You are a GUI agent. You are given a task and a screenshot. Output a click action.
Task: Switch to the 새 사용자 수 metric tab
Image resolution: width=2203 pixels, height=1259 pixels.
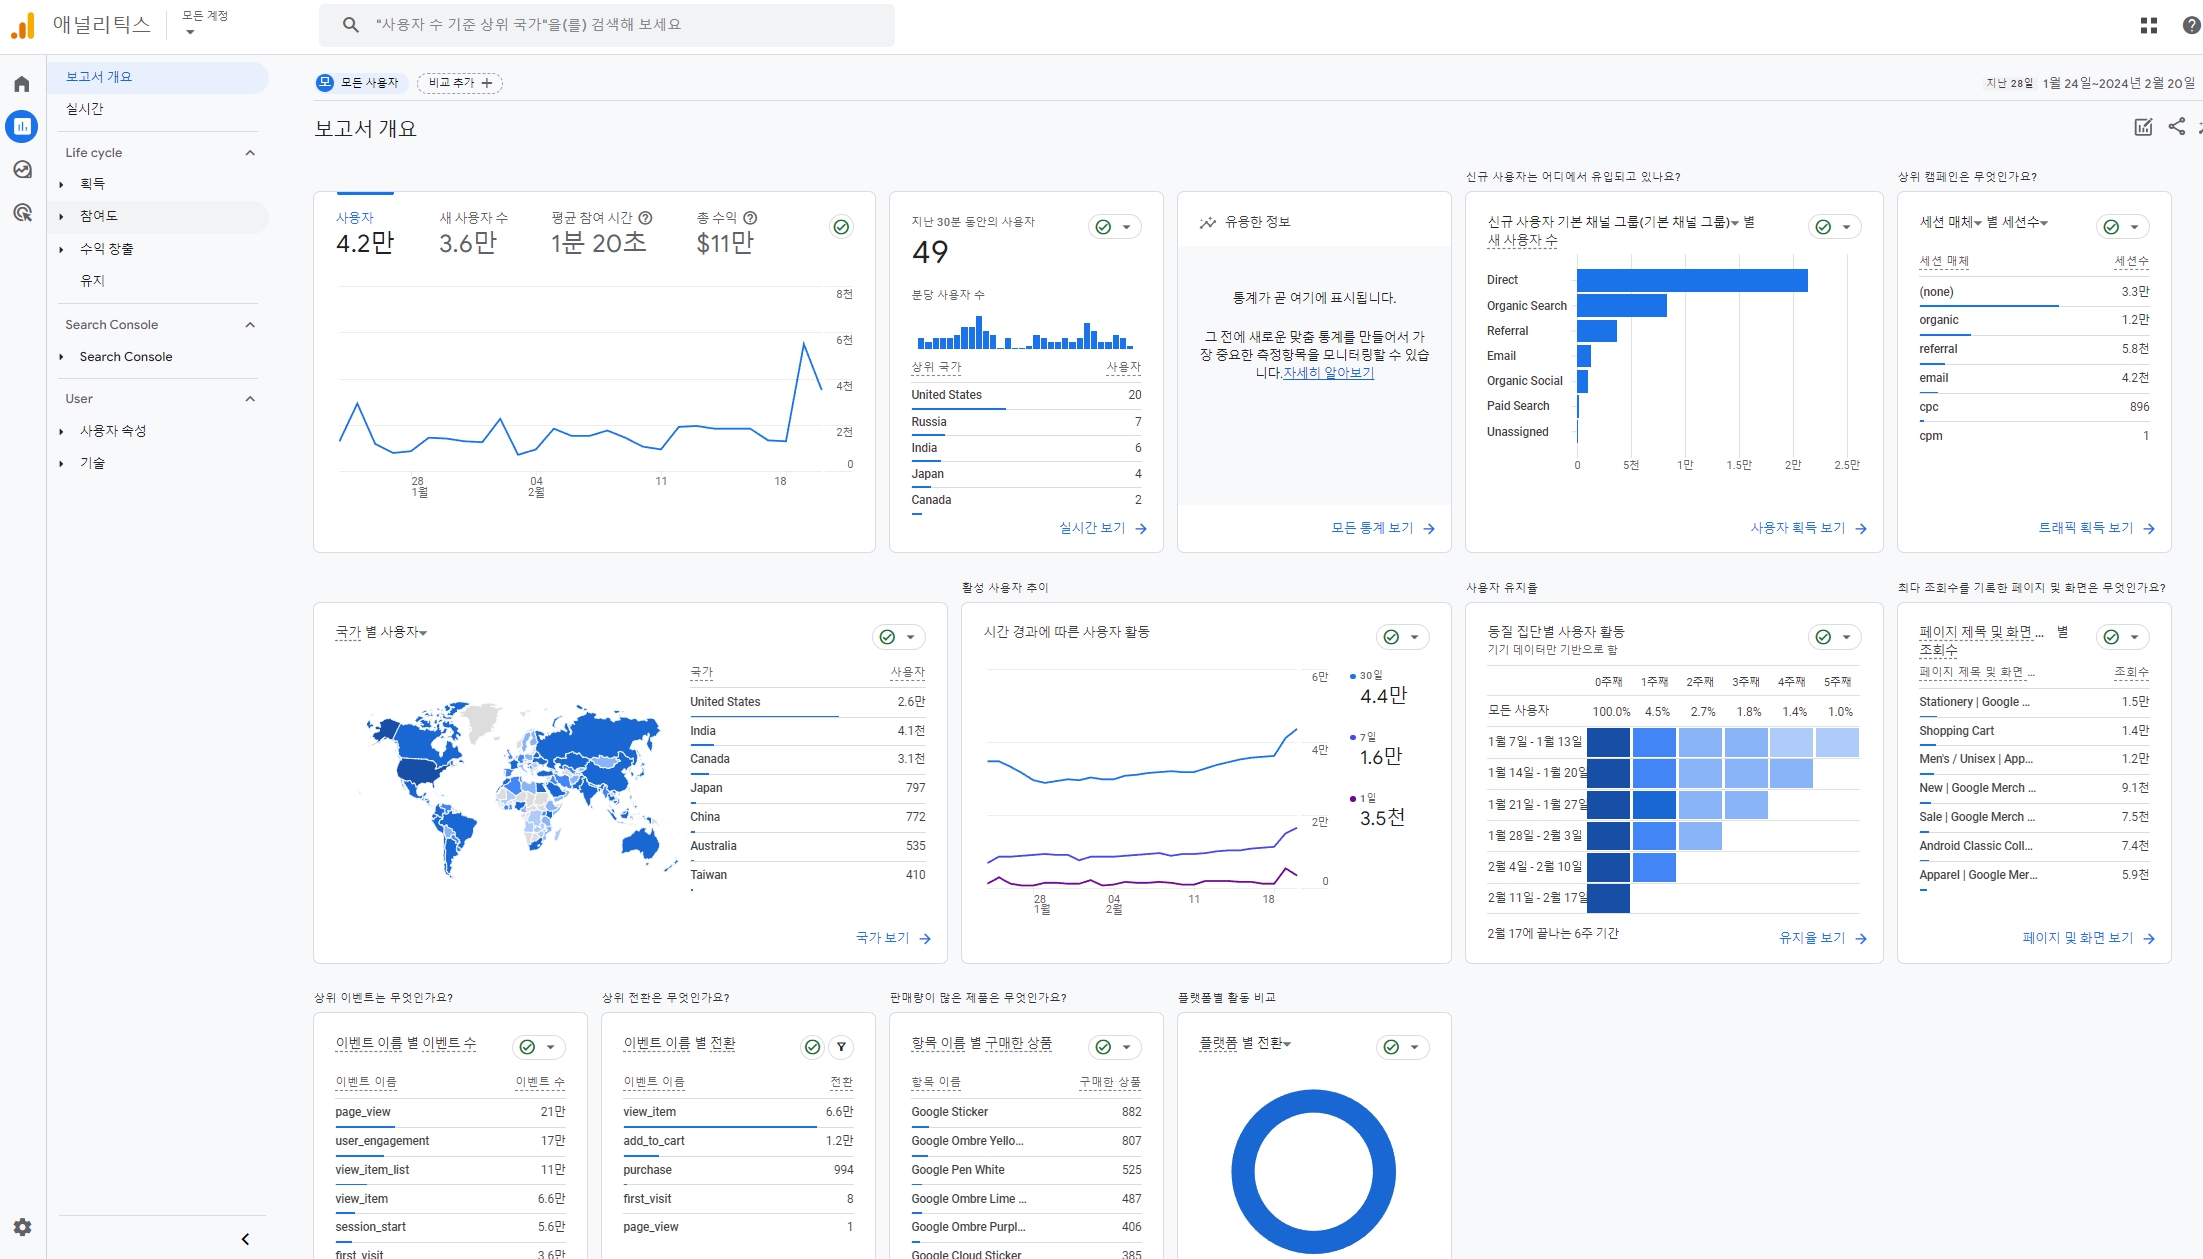(473, 232)
